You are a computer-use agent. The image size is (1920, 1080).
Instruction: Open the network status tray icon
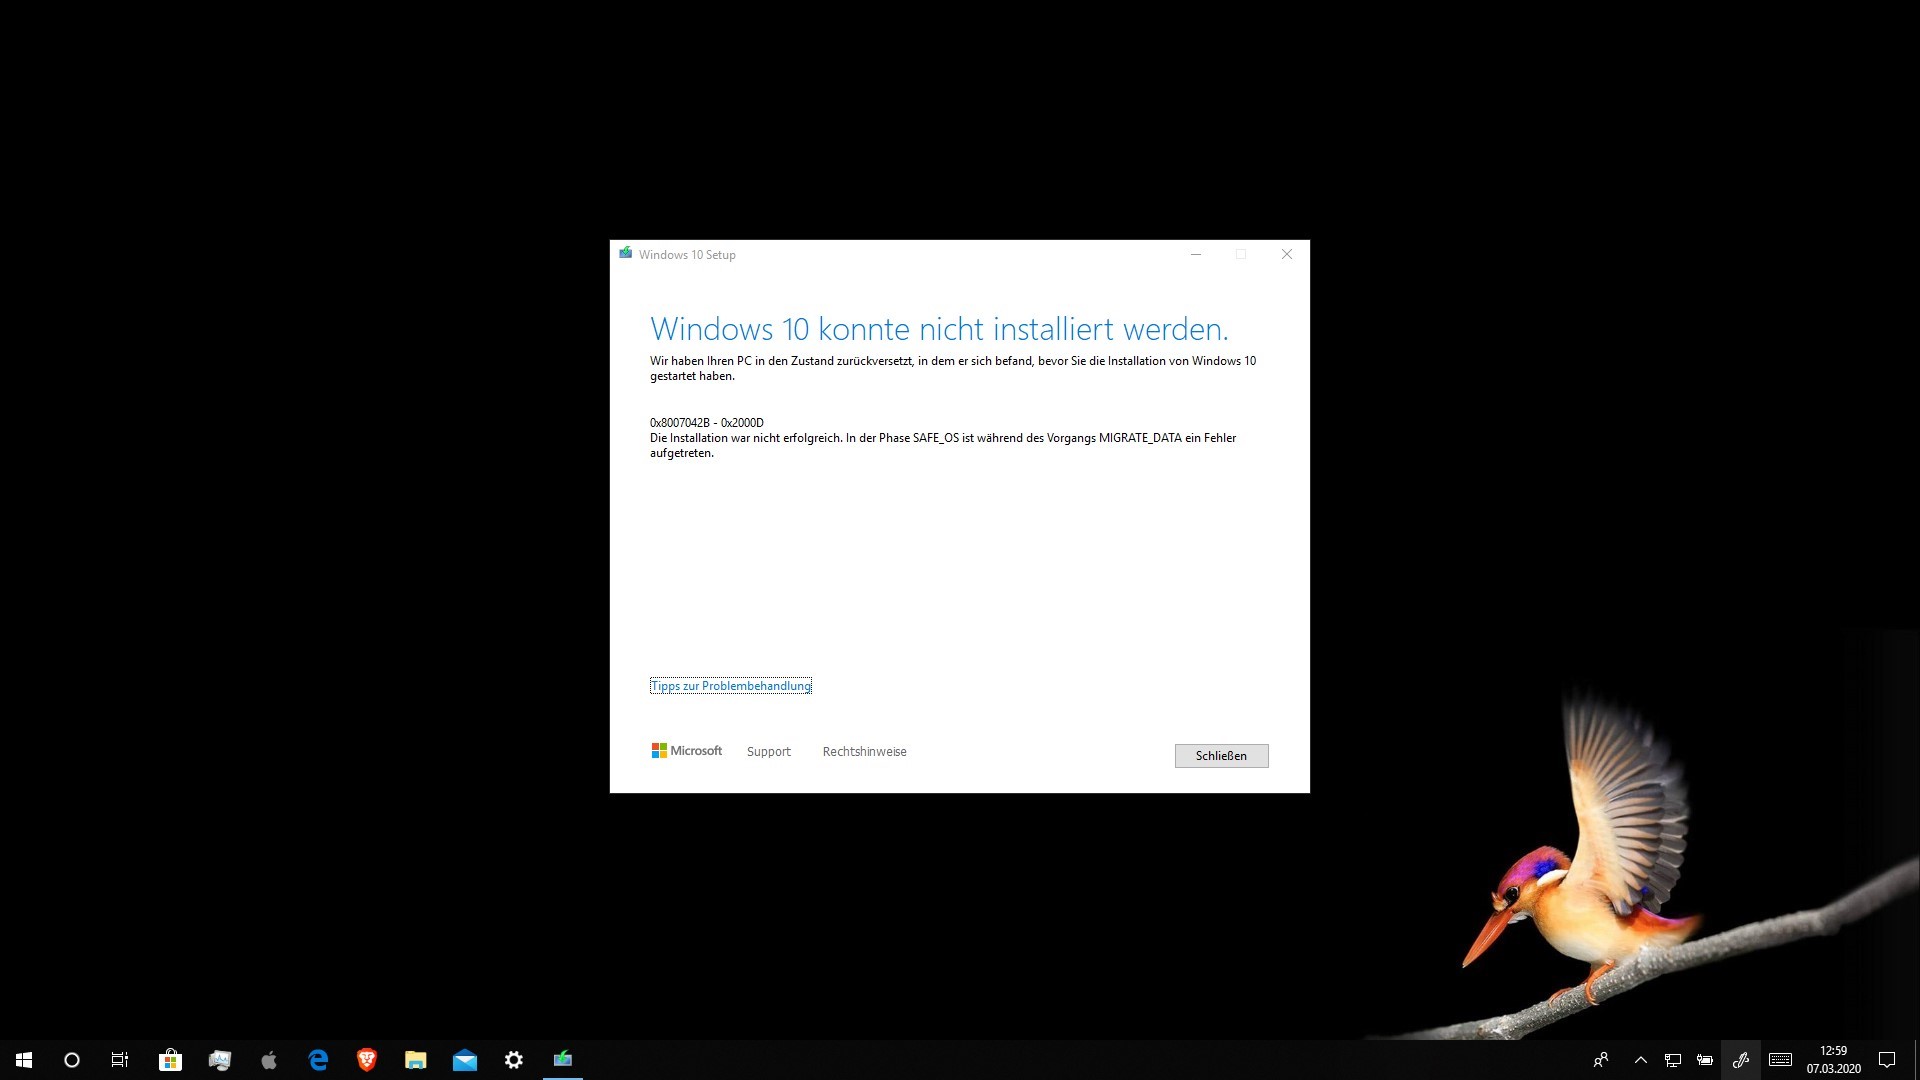1673,1060
